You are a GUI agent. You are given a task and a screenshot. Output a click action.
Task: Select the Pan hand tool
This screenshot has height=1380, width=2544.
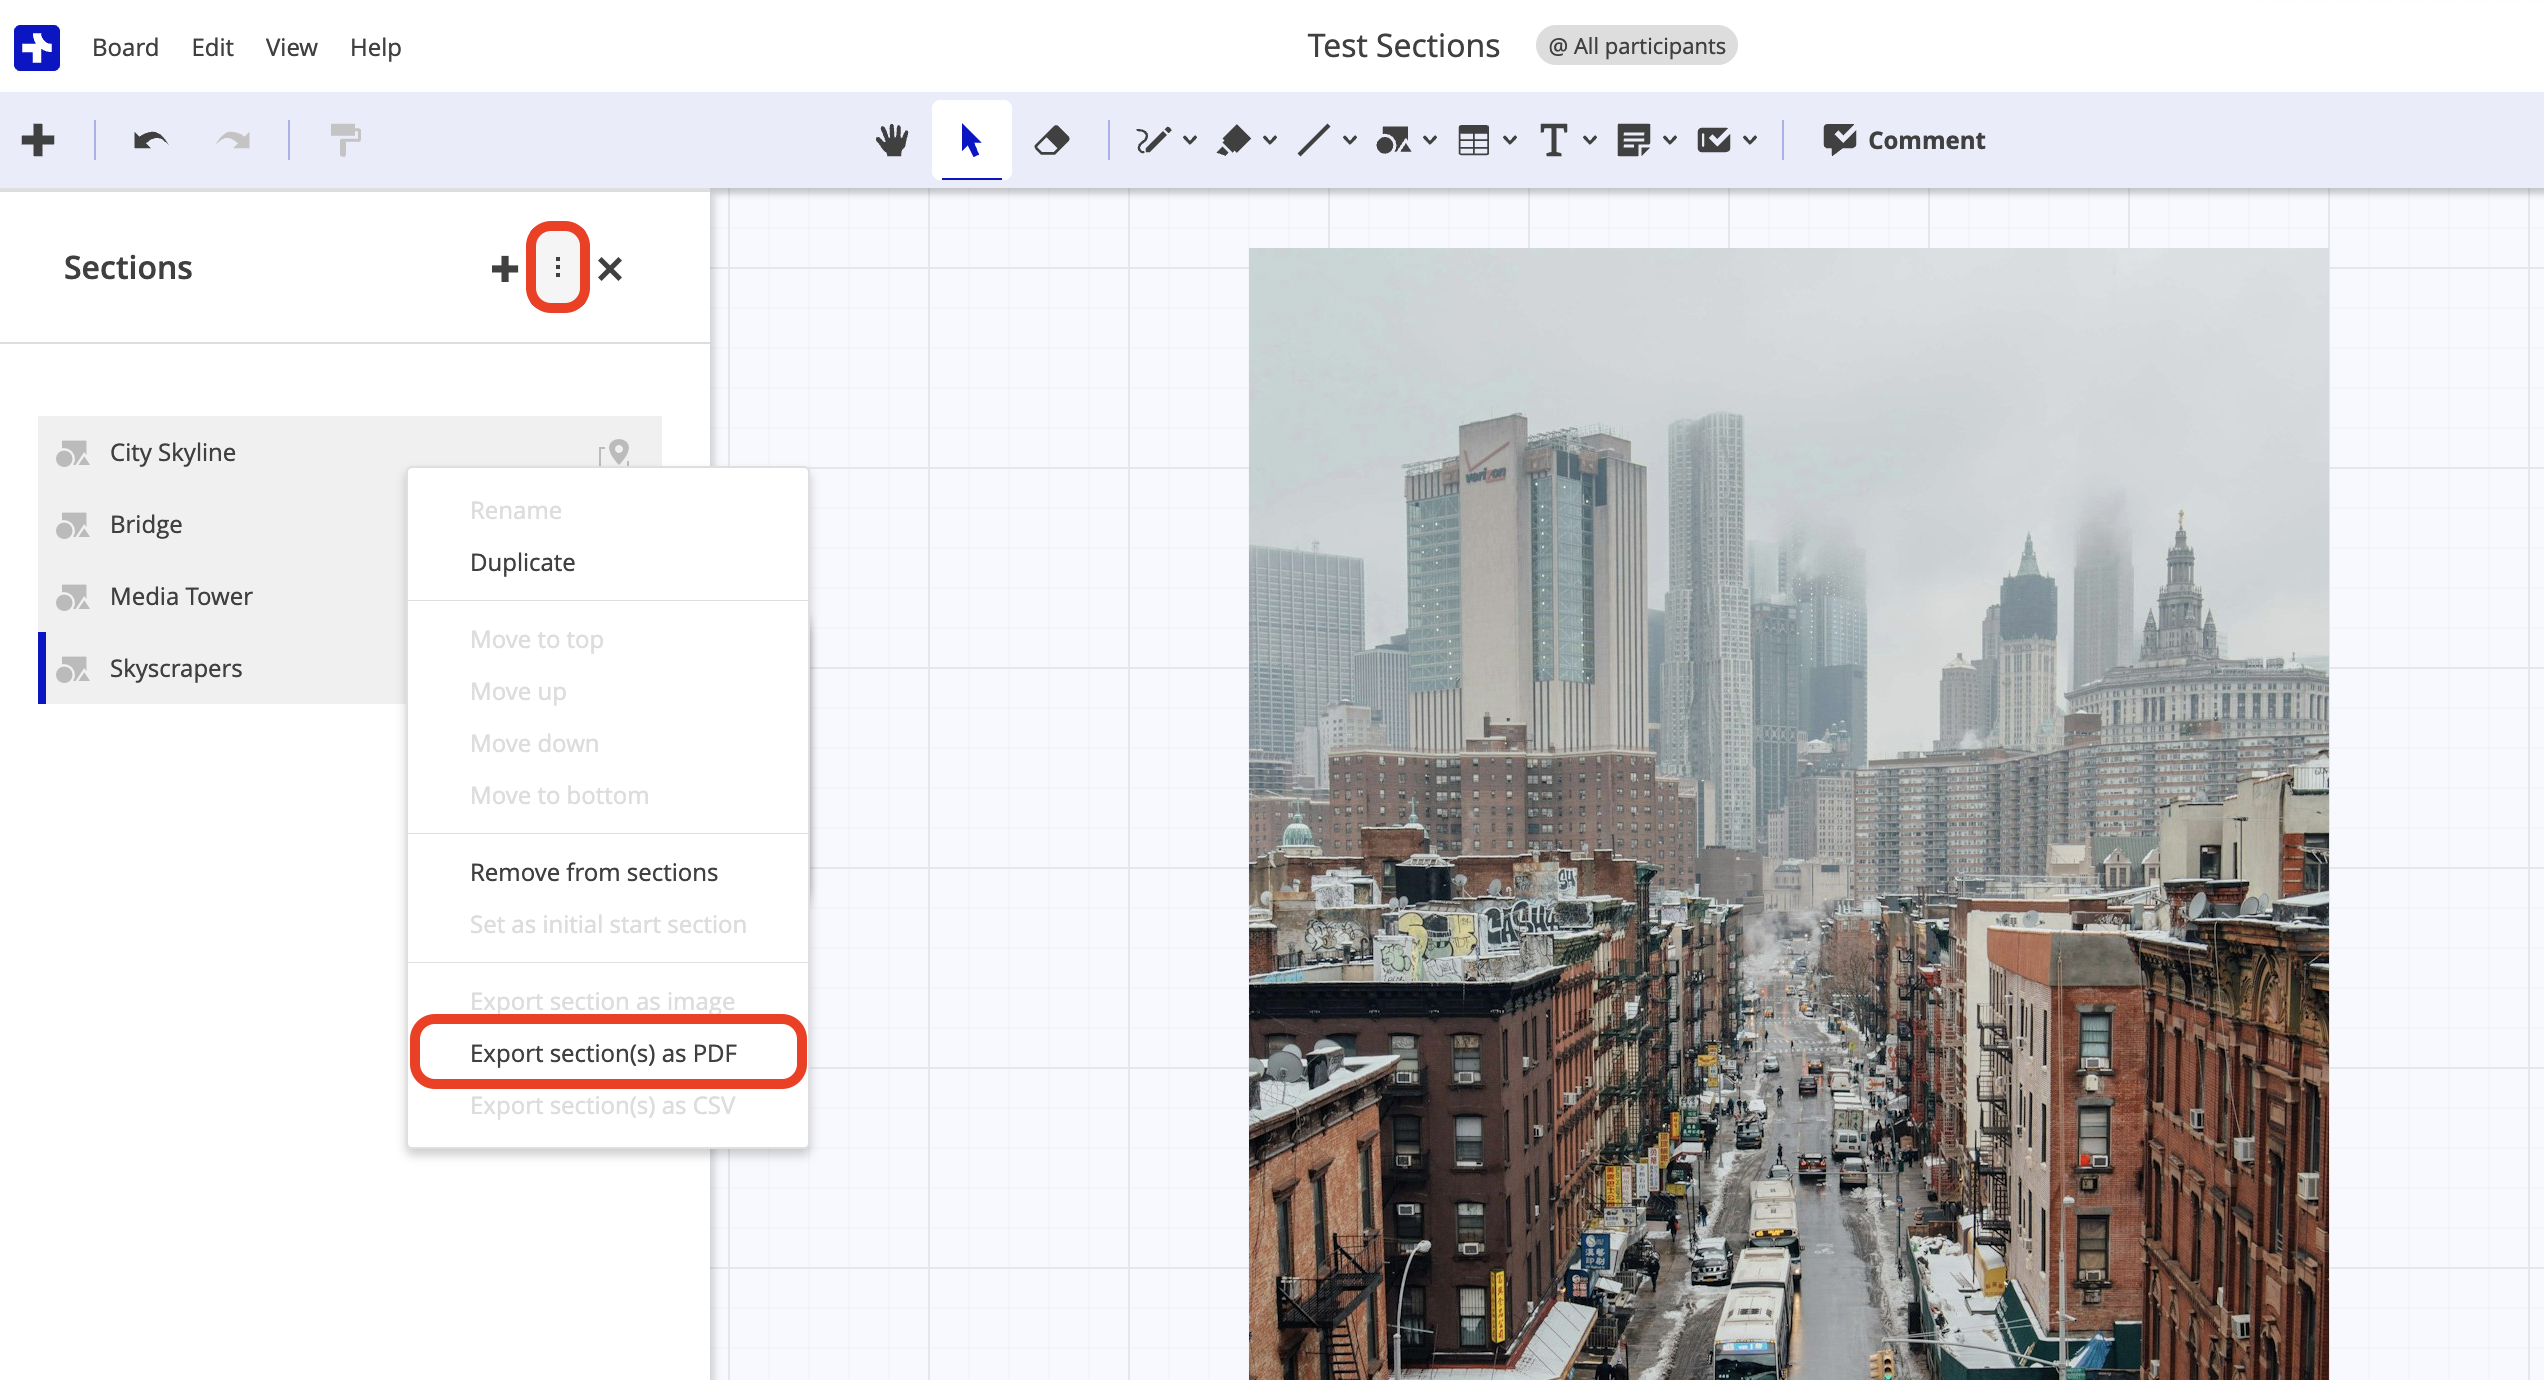point(892,140)
